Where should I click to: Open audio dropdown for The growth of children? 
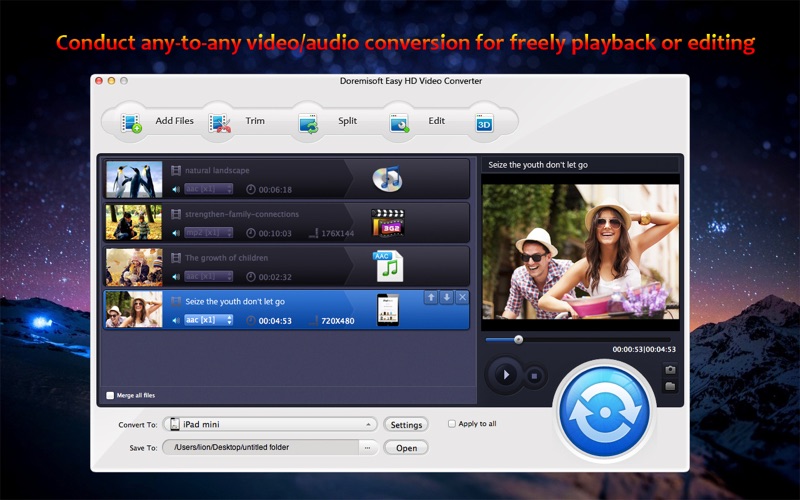click(209, 276)
